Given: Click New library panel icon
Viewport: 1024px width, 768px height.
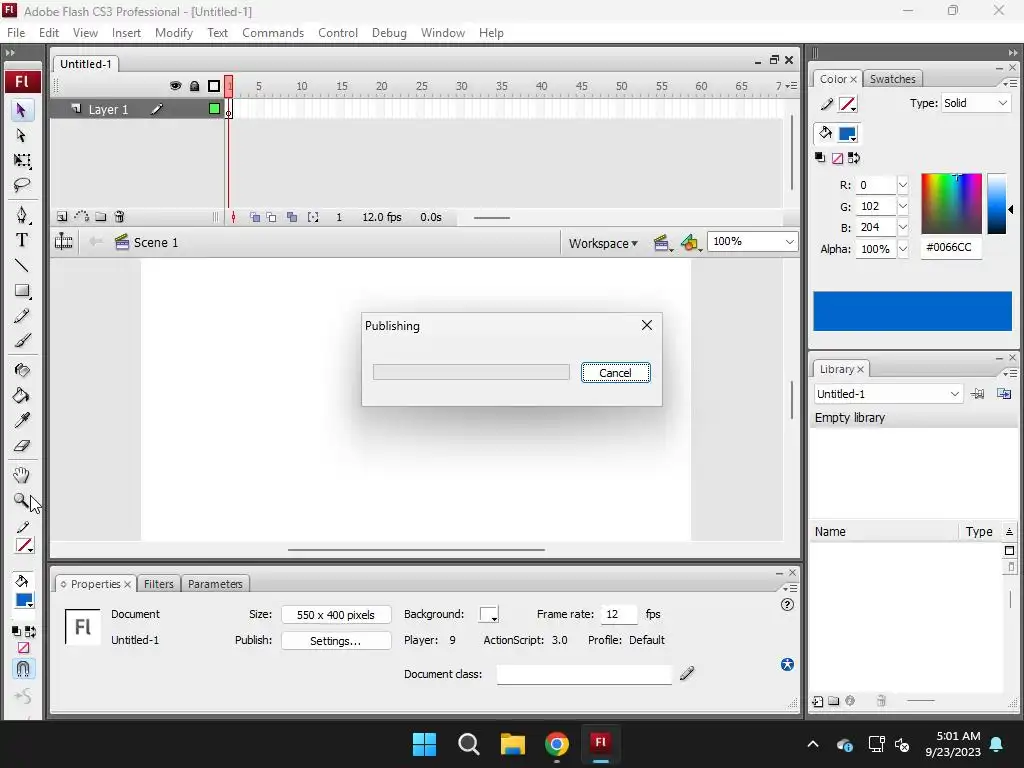Looking at the screenshot, I should coord(1004,394).
